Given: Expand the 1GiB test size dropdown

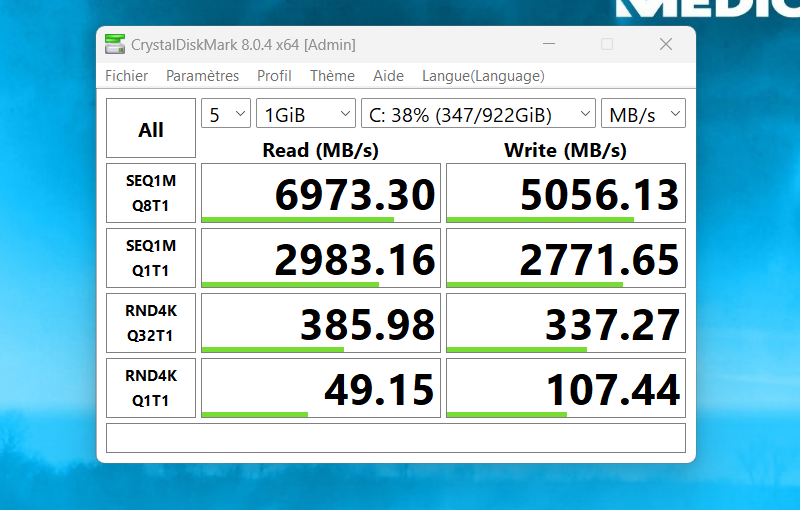Looking at the screenshot, I should 305,114.
